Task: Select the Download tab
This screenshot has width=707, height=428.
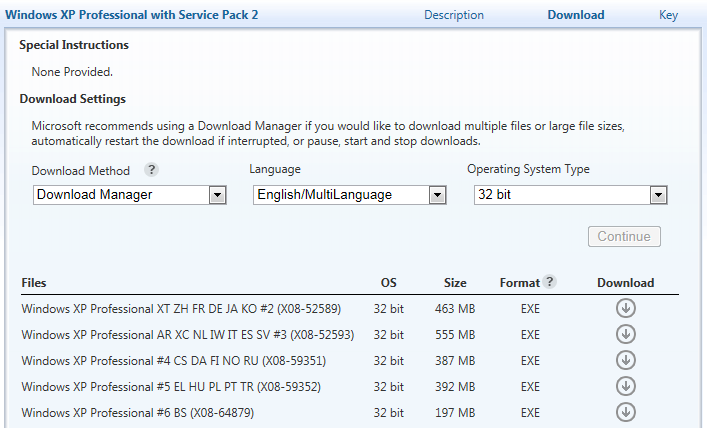Action: point(575,15)
